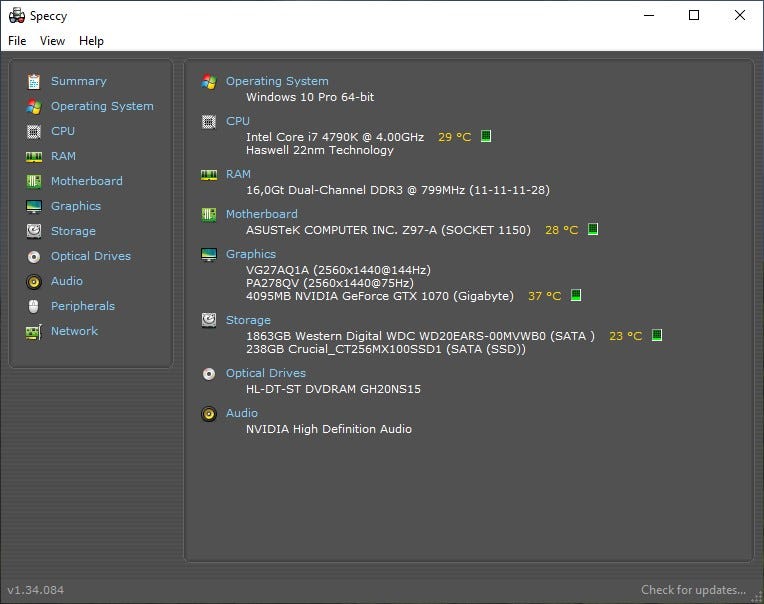Click Check for updates link

pyautogui.click(x=693, y=590)
